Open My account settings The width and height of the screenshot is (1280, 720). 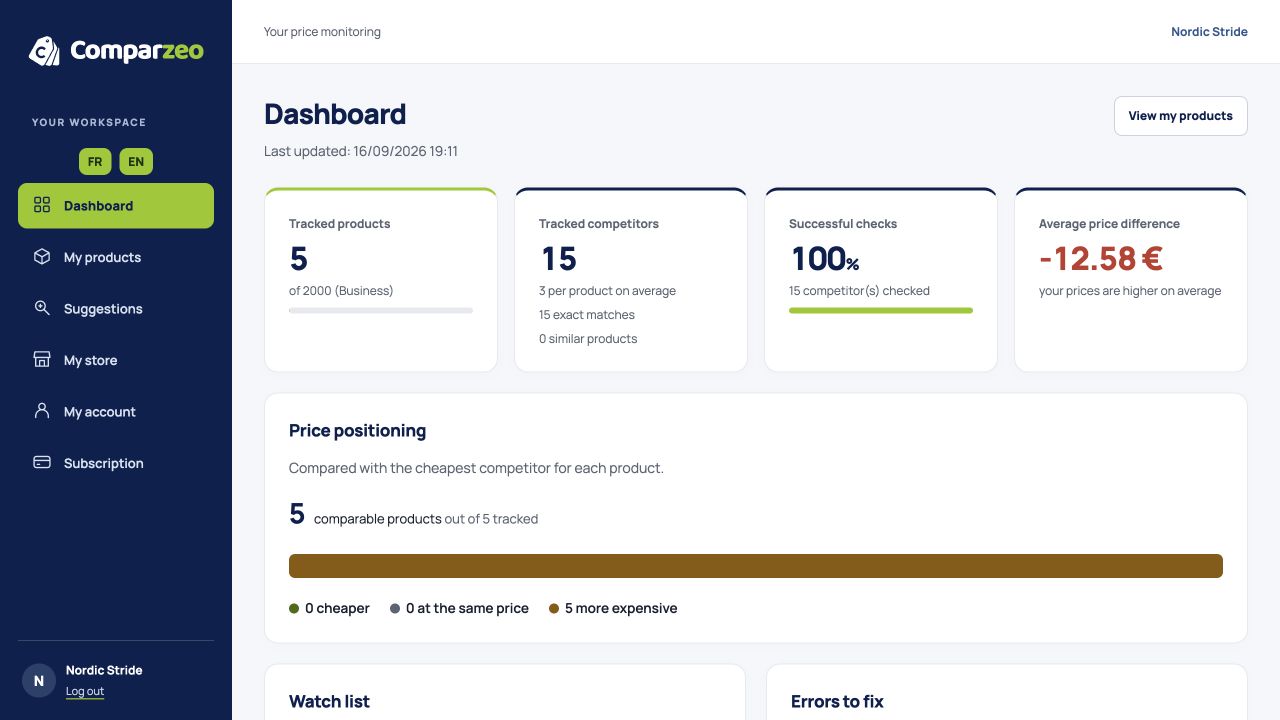[x=116, y=412]
